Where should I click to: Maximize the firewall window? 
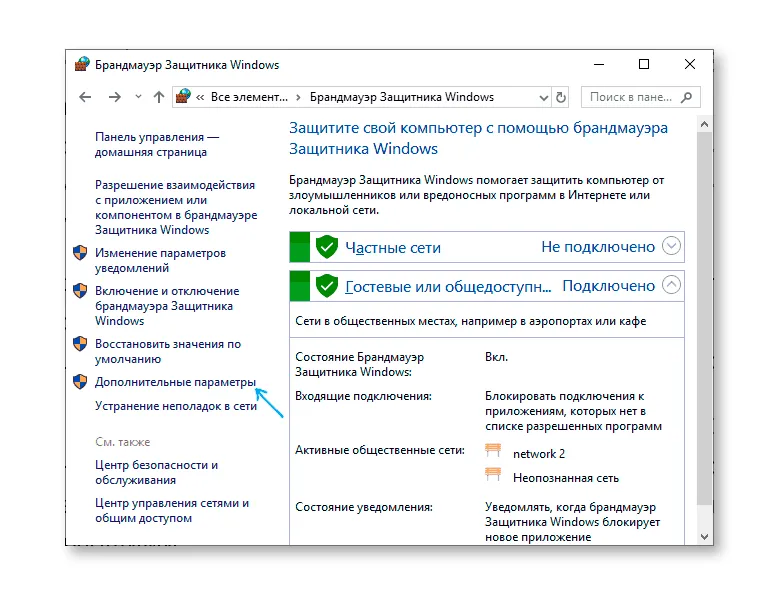pos(644,65)
